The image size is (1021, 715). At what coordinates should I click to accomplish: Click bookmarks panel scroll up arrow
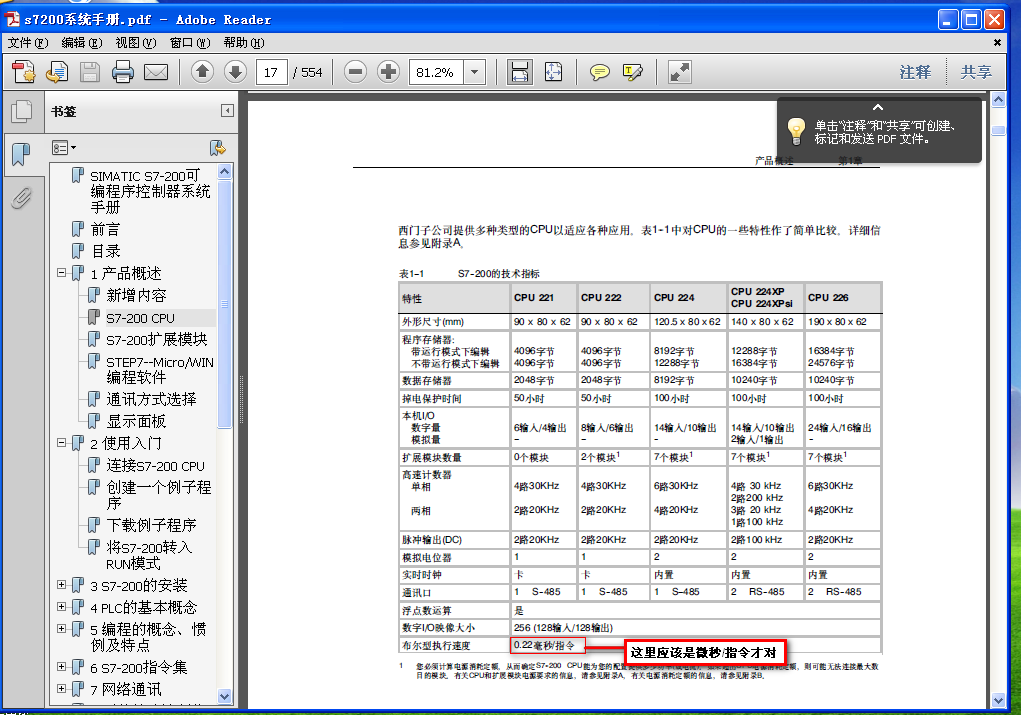[224, 172]
